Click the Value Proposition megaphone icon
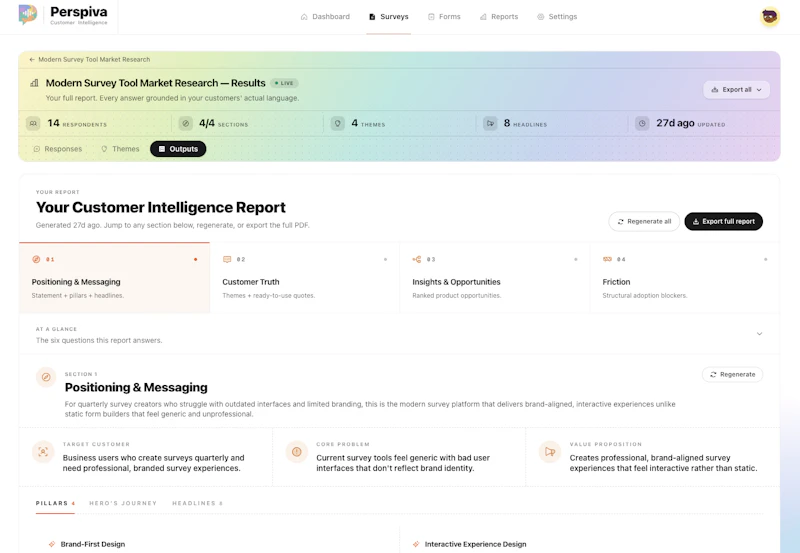 click(549, 452)
